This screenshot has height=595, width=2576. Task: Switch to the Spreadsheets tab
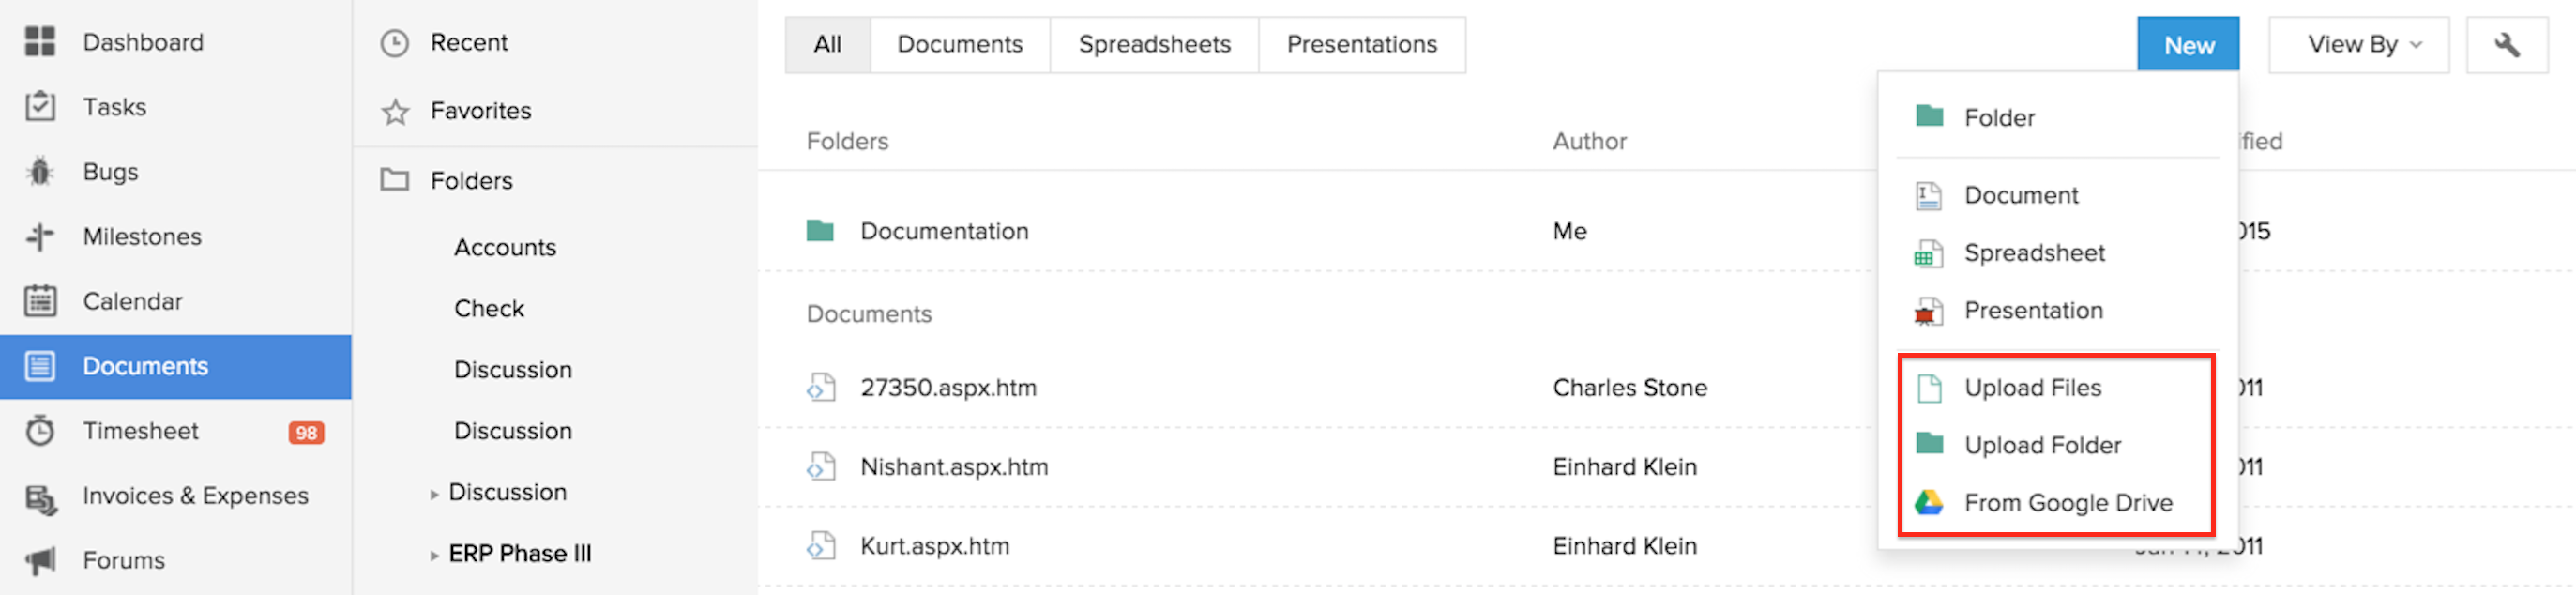click(1154, 45)
